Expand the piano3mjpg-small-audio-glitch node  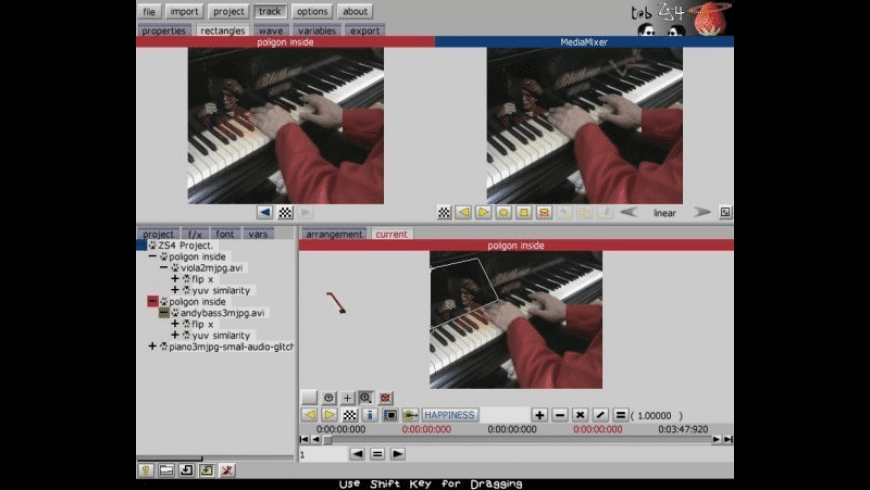[x=153, y=346]
